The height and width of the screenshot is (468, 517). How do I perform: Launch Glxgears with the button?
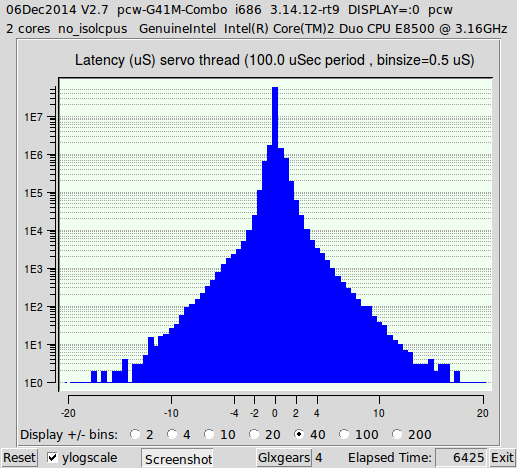coord(284,458)
